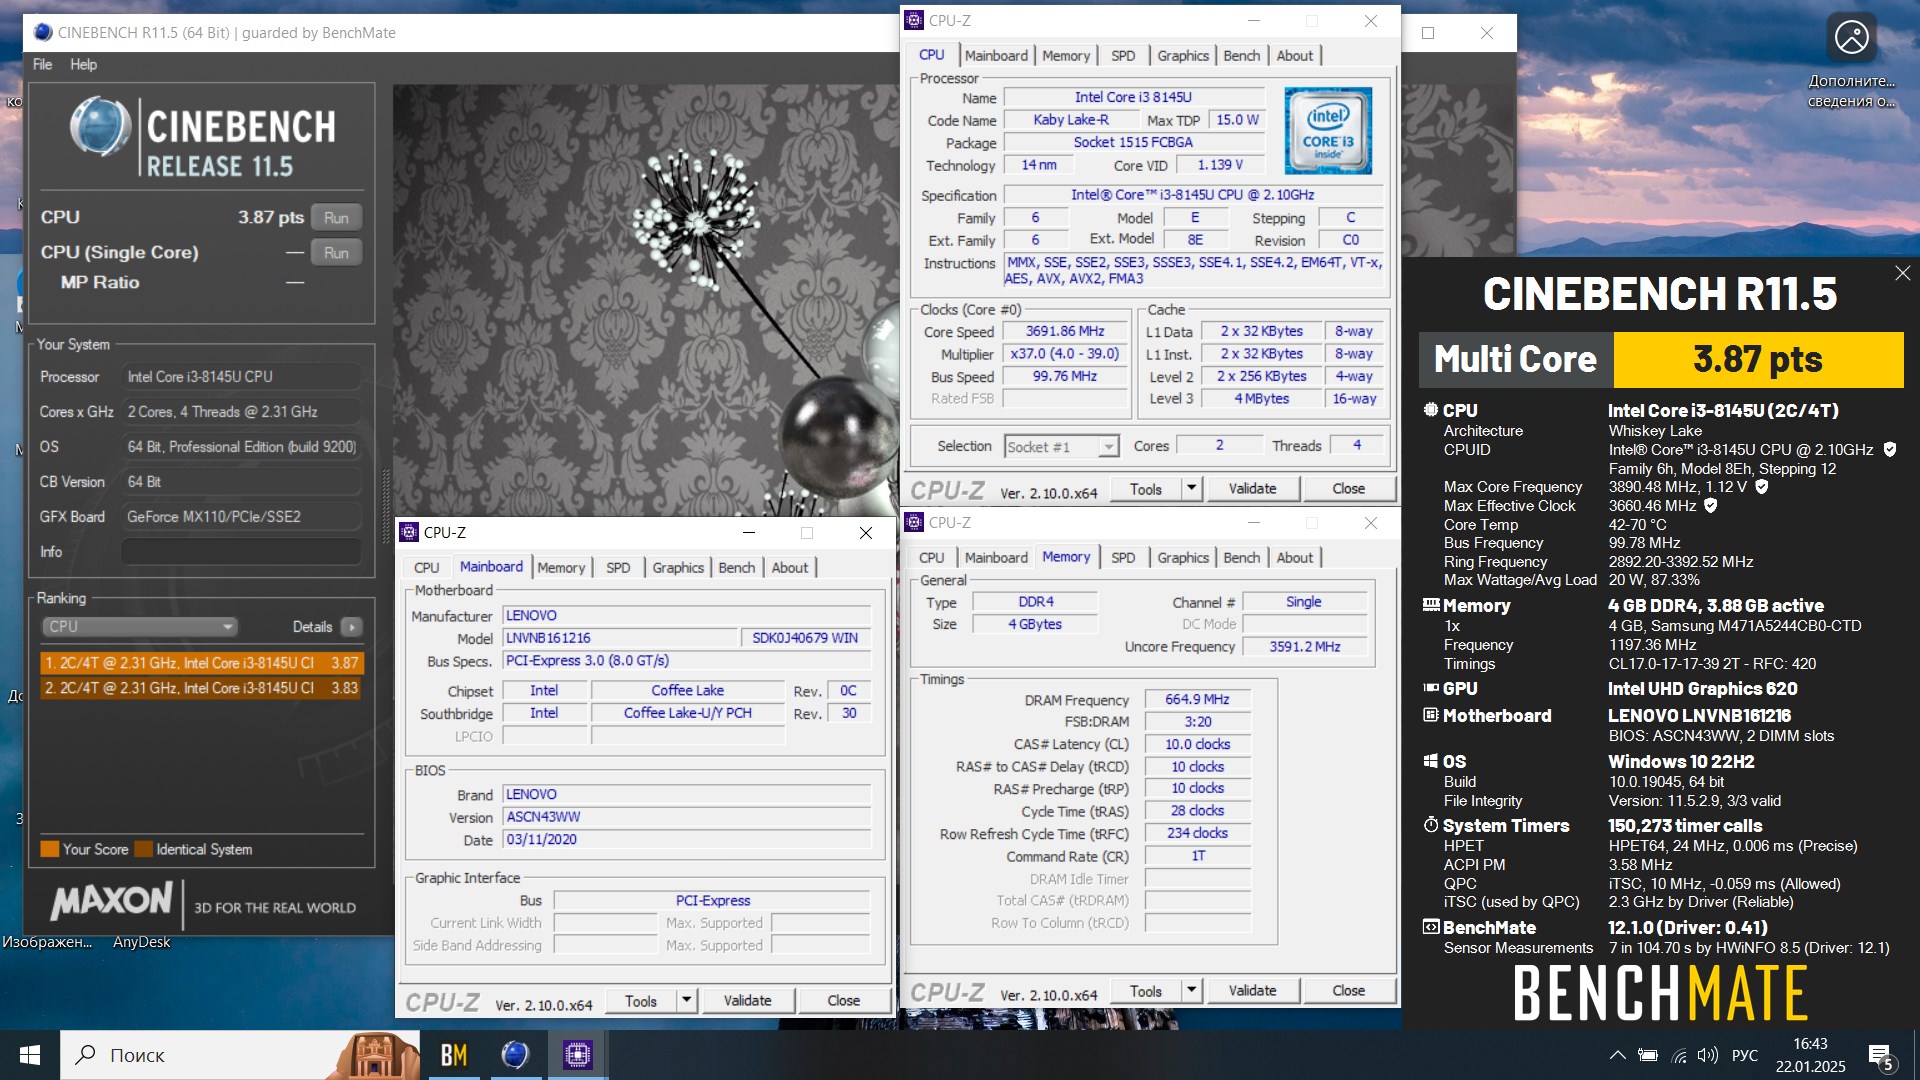Viewport: 1920px width, 1080px height.
Task: Switch the РУС input language
Action: point(1745,1055)
